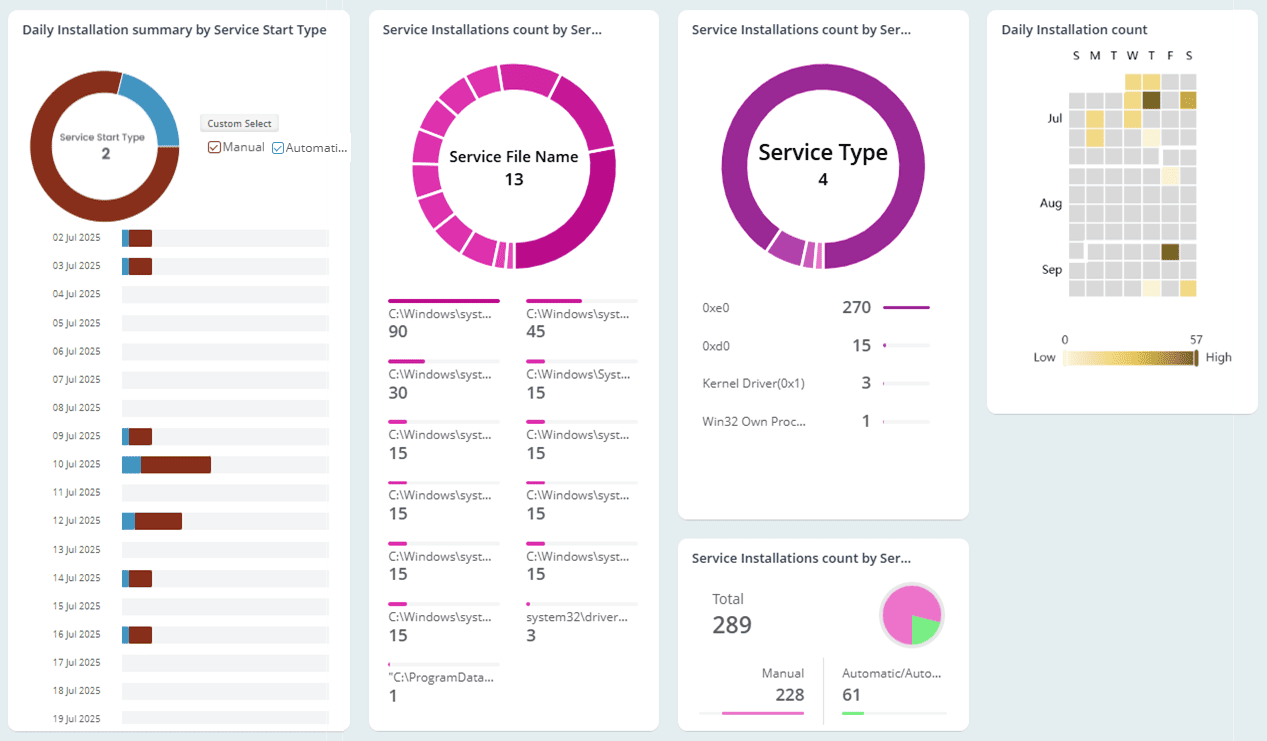Viewport: 1267px width, 741px height.
Task: Click the green slice of the Total pie chart
Action: pyautogui.click(x=925, y=628)
